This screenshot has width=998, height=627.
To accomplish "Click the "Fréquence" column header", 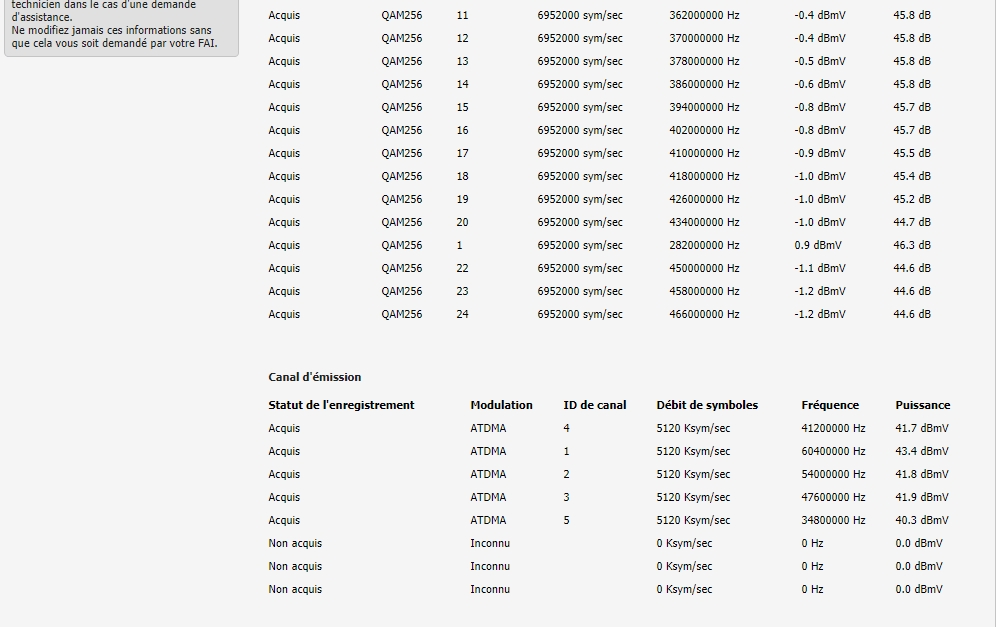I will pyautogui.click(x=830, y=405).
